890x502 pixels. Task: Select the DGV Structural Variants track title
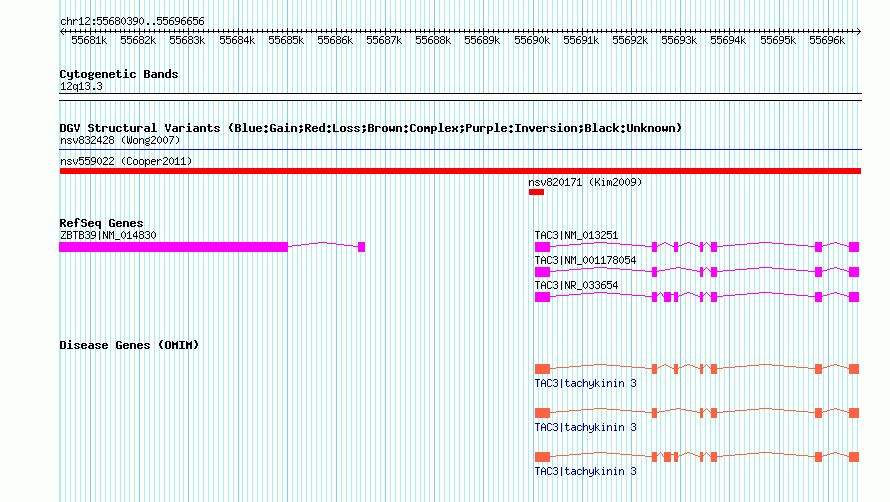coord(370,128)
